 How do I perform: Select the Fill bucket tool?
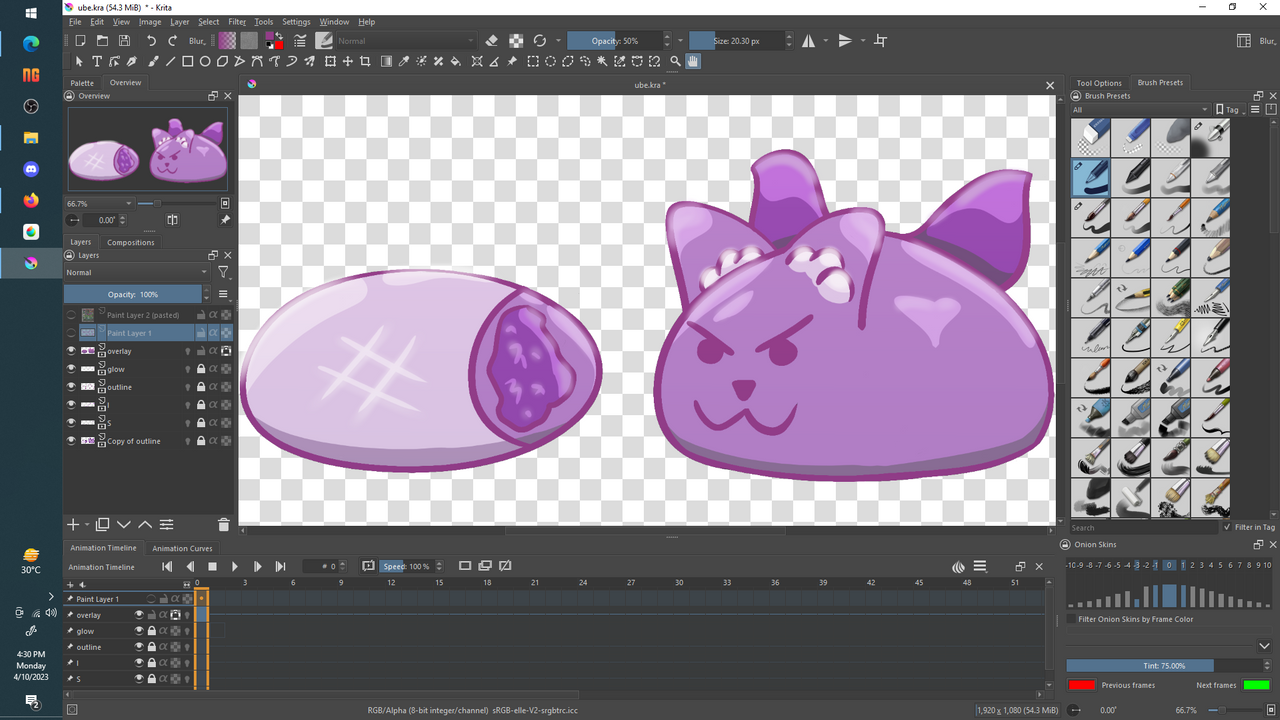(x=455, y=61)
